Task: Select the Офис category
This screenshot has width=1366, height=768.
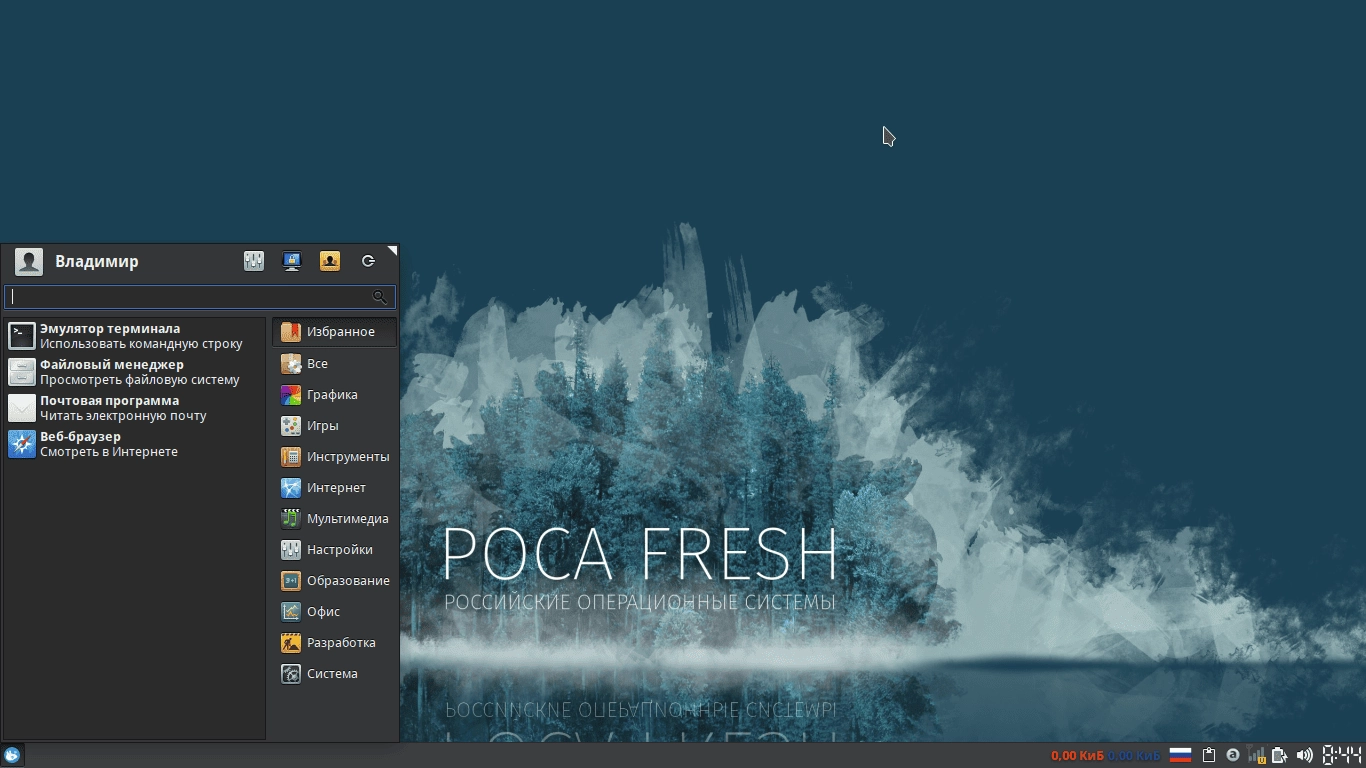Action: coord(334,611)
